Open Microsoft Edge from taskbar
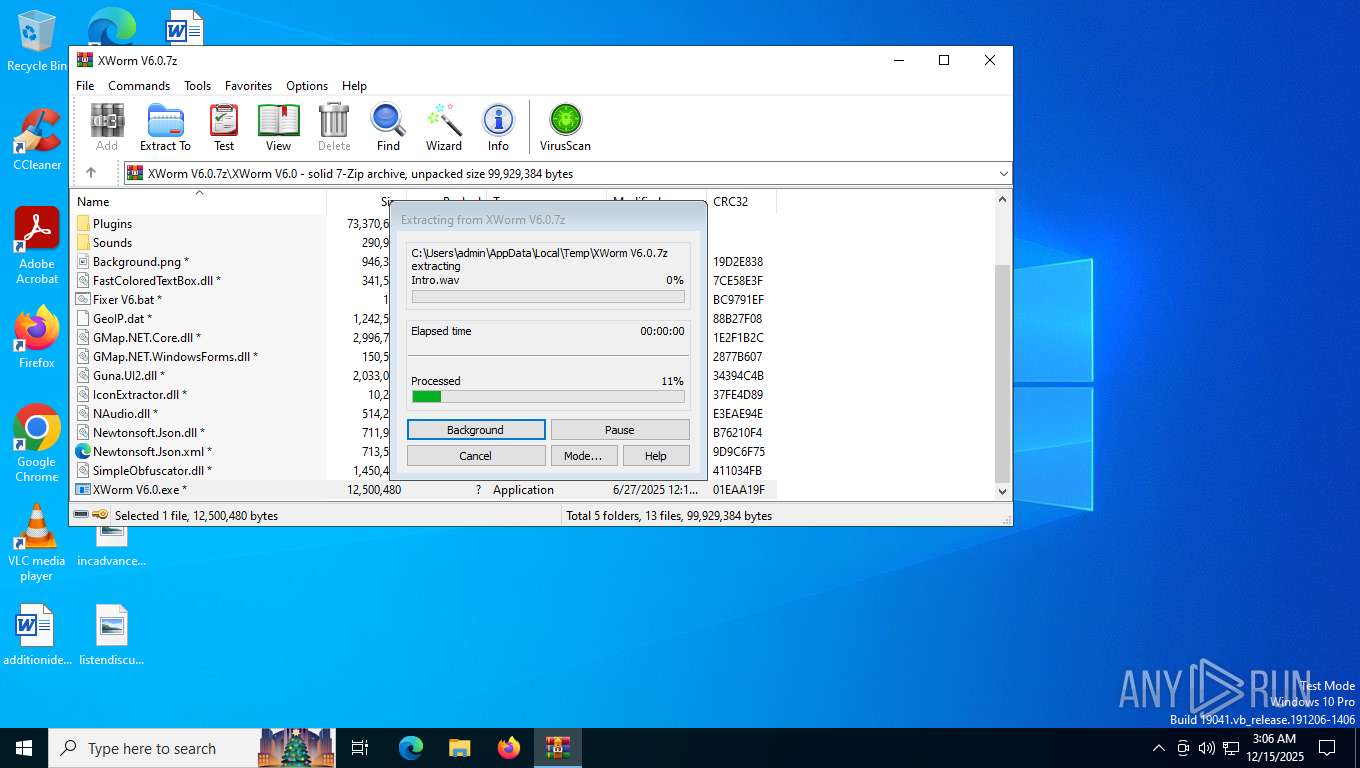This screenshot has height=768, width=1360. click(411, 748)
